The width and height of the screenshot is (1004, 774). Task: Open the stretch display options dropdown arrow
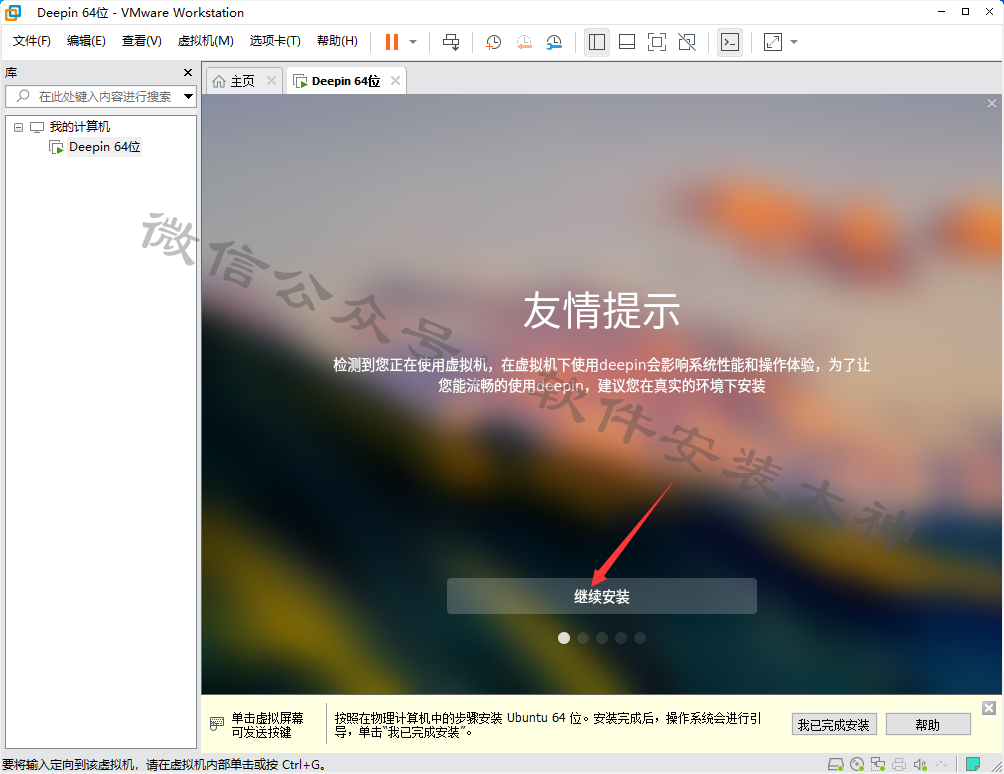click(794, 42)
